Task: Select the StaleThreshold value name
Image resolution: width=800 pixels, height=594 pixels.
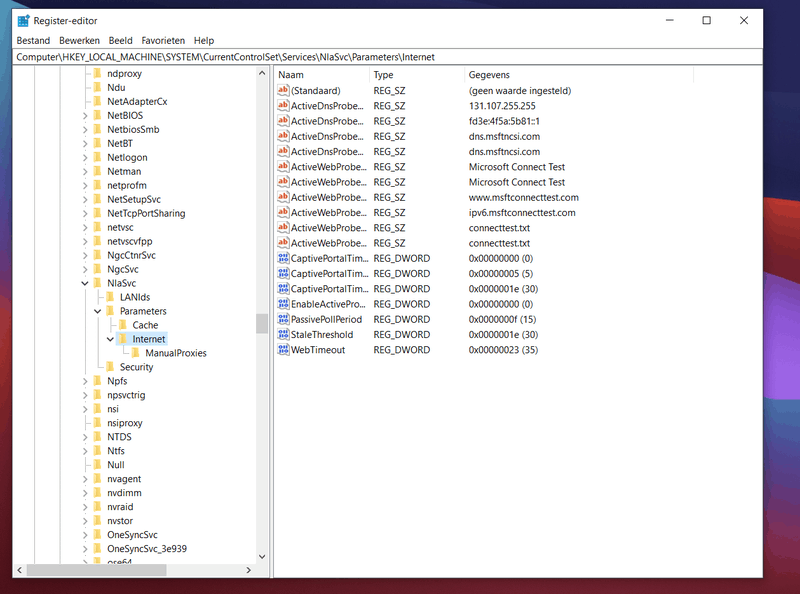Action: [x=322, y=334]
